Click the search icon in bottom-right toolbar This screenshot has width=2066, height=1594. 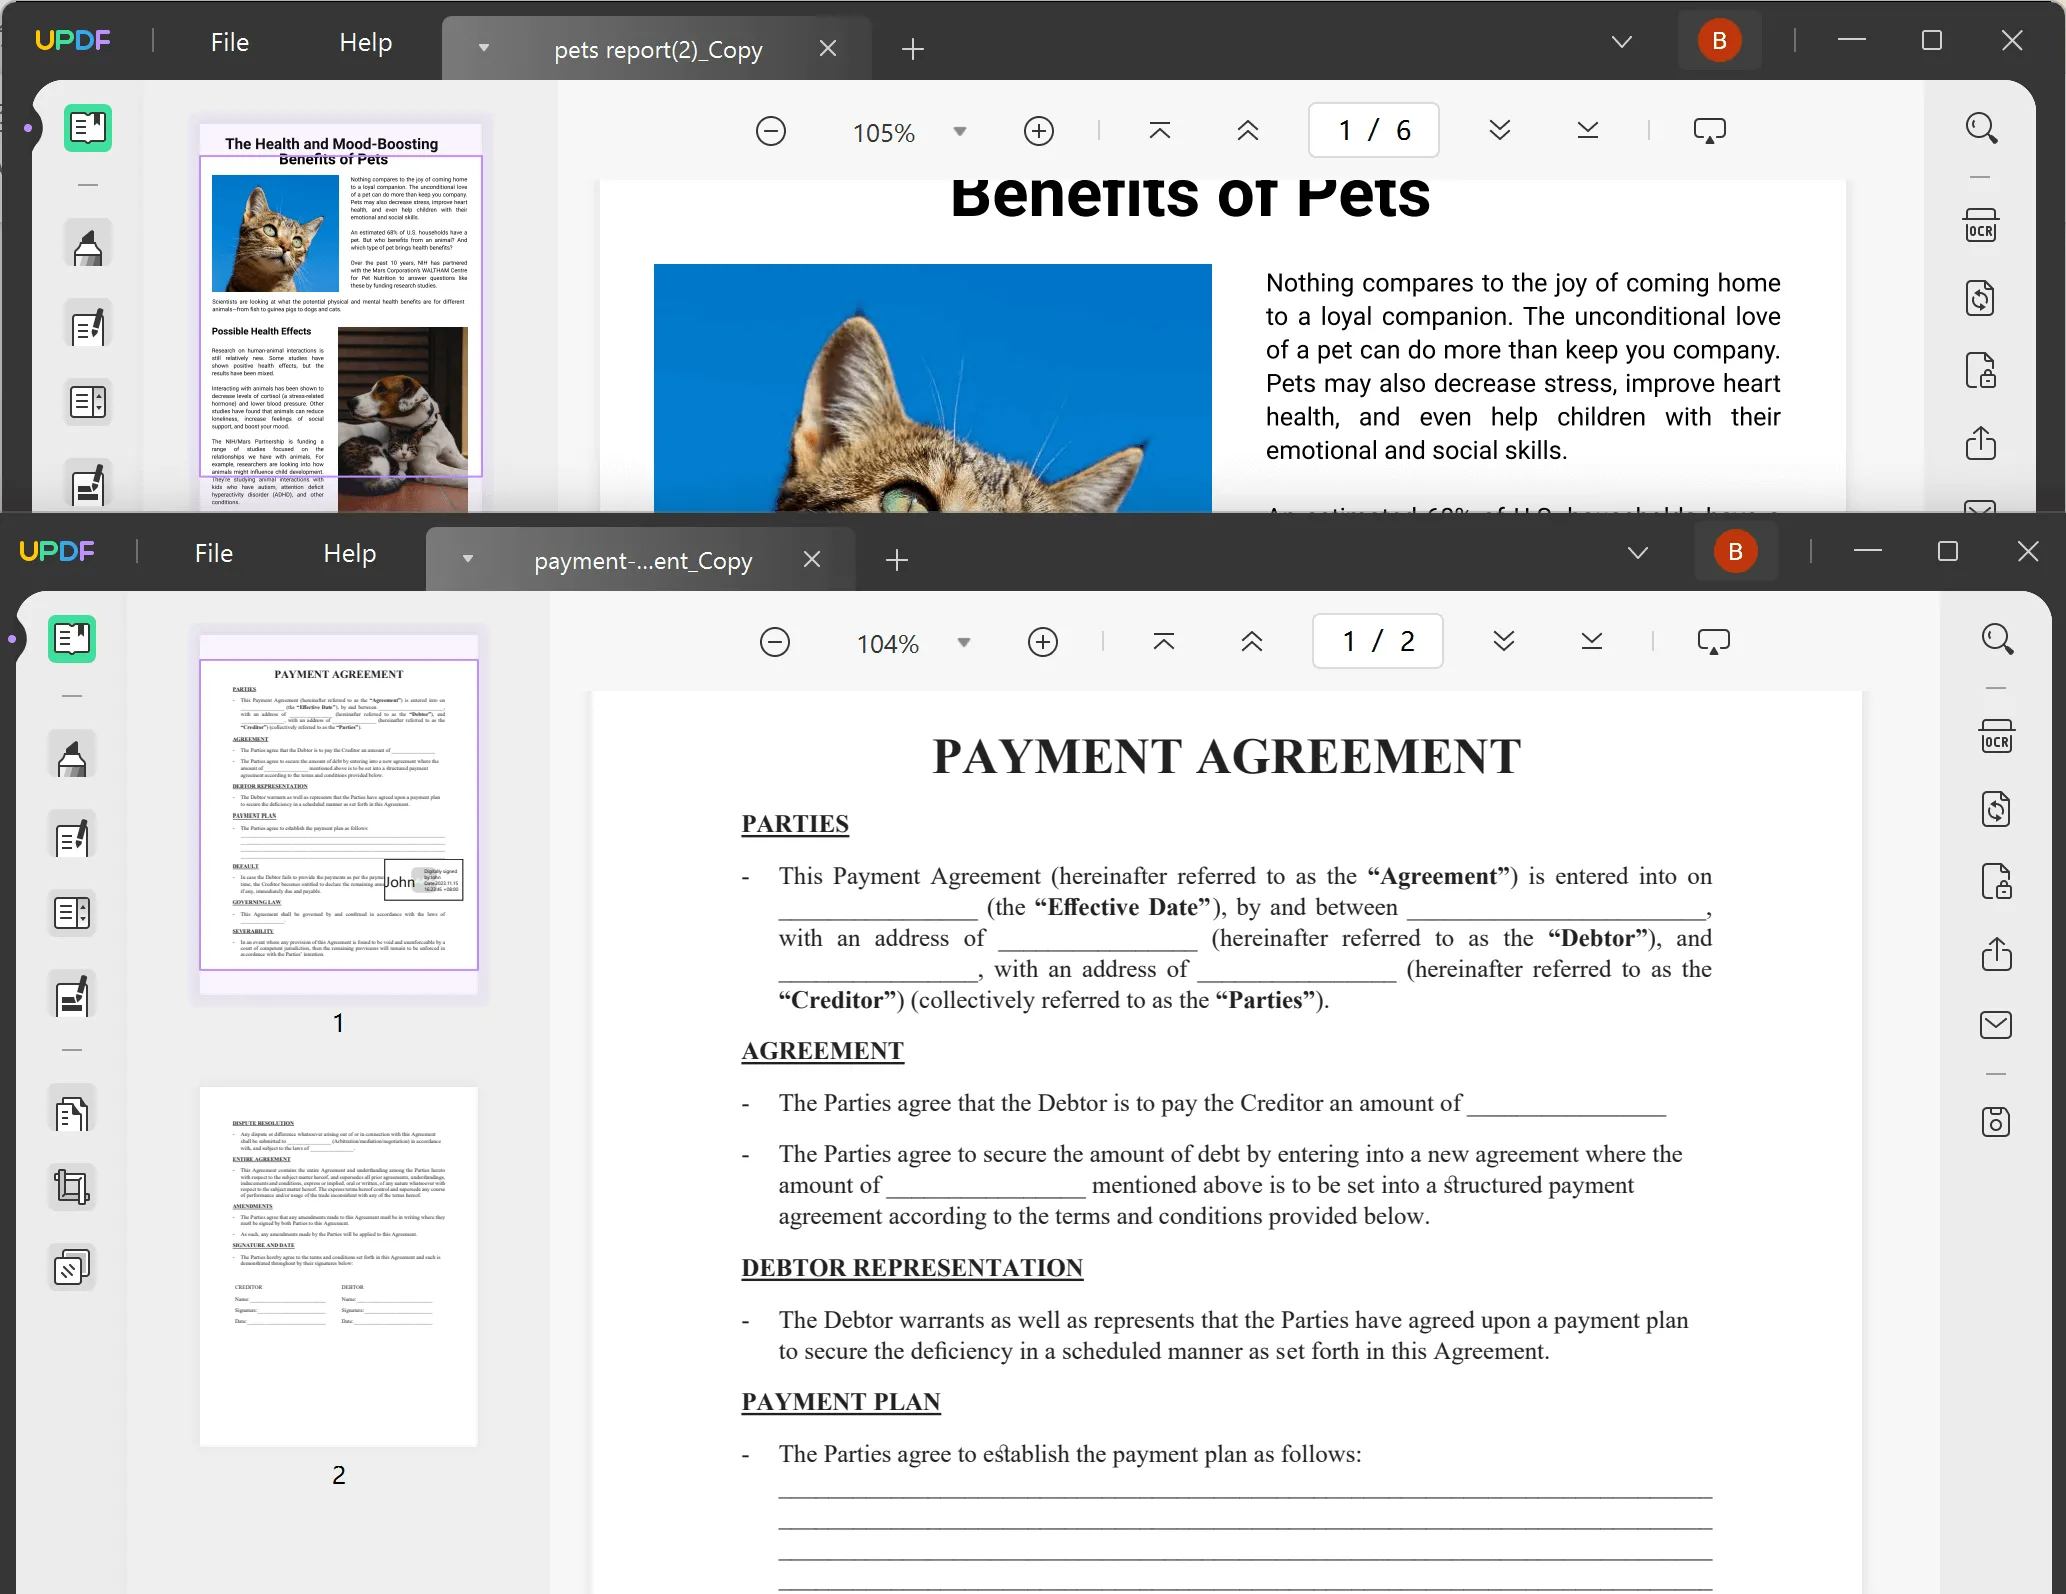(x=1996, y=640)
